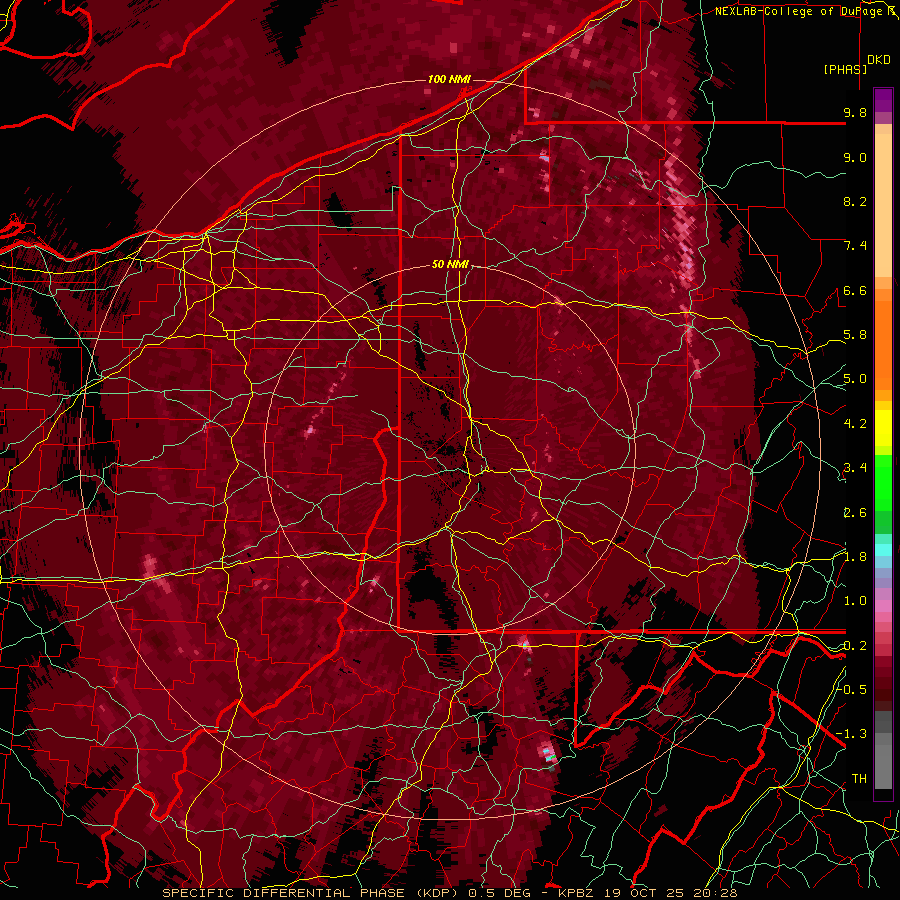Screen dimensions: 900x900
Task: Click the peach segment of the color bar
Action: pos(883,205)
